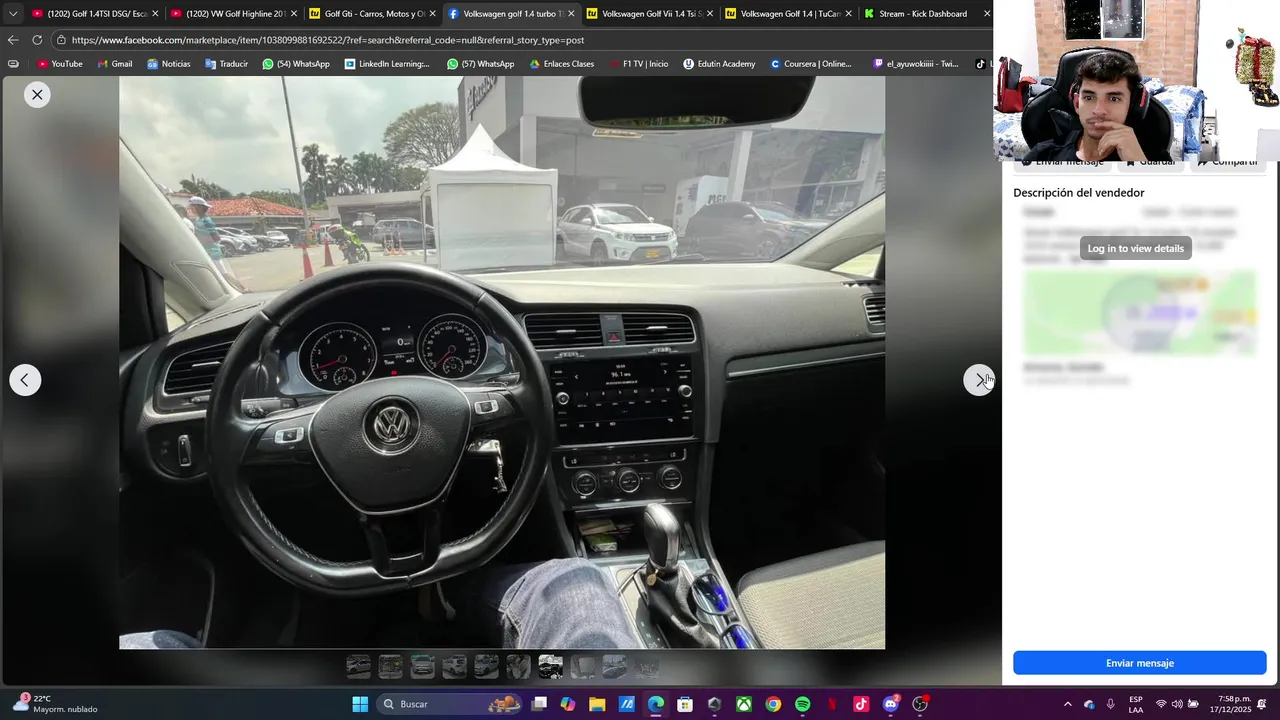Reload the current page

point(37,40)
